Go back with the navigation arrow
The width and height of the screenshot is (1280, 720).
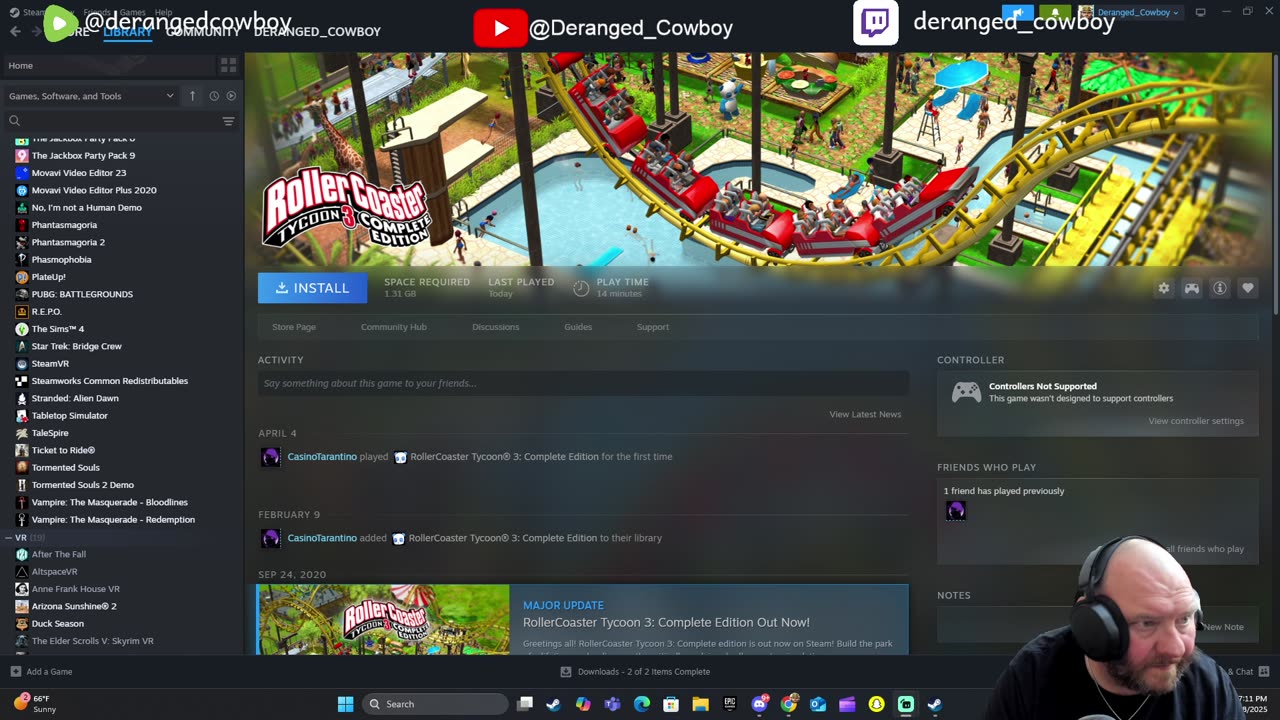point(15,31)
